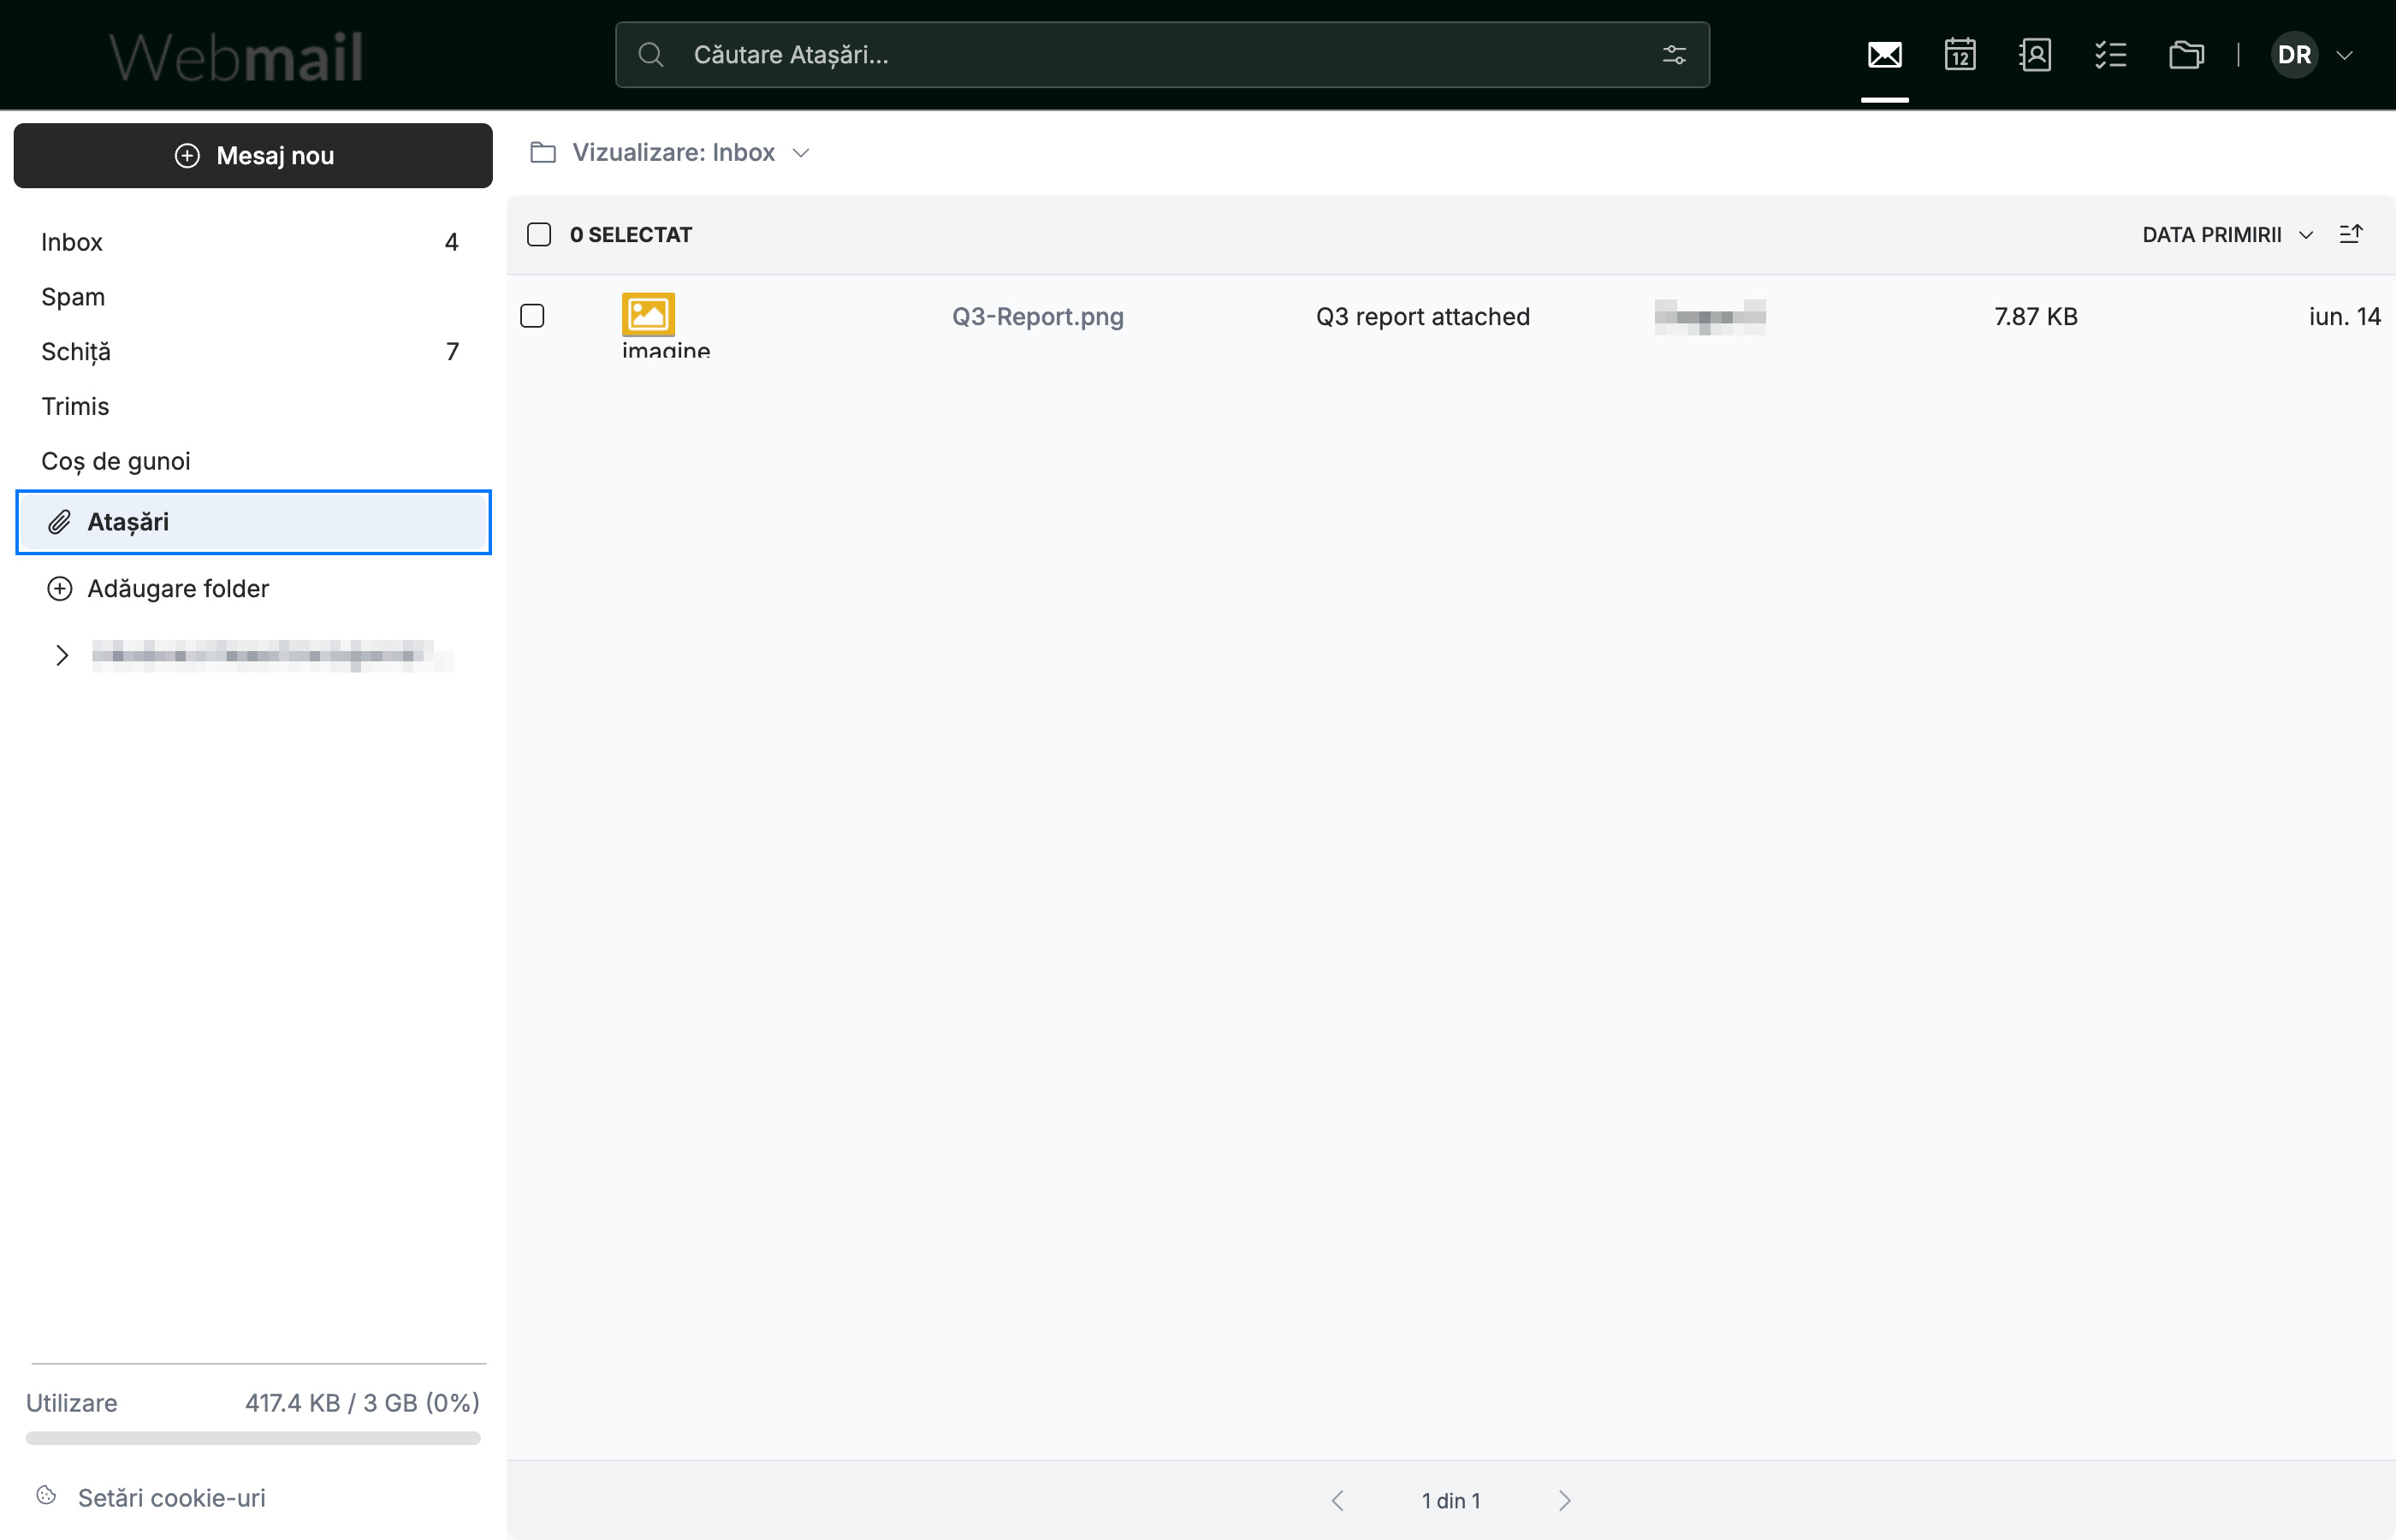The height and width of the screenshot is (1540, 2396).
Task: Toggle the sort order direction icon
Action: coord(2351,234)
